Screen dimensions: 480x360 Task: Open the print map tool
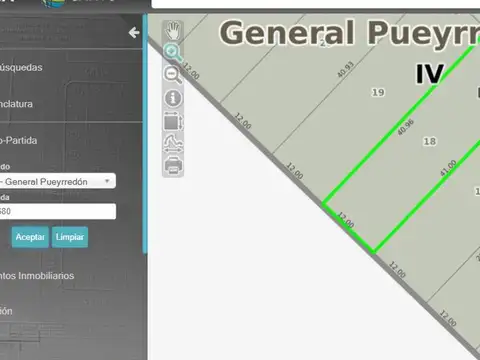(x=173, y=166)
